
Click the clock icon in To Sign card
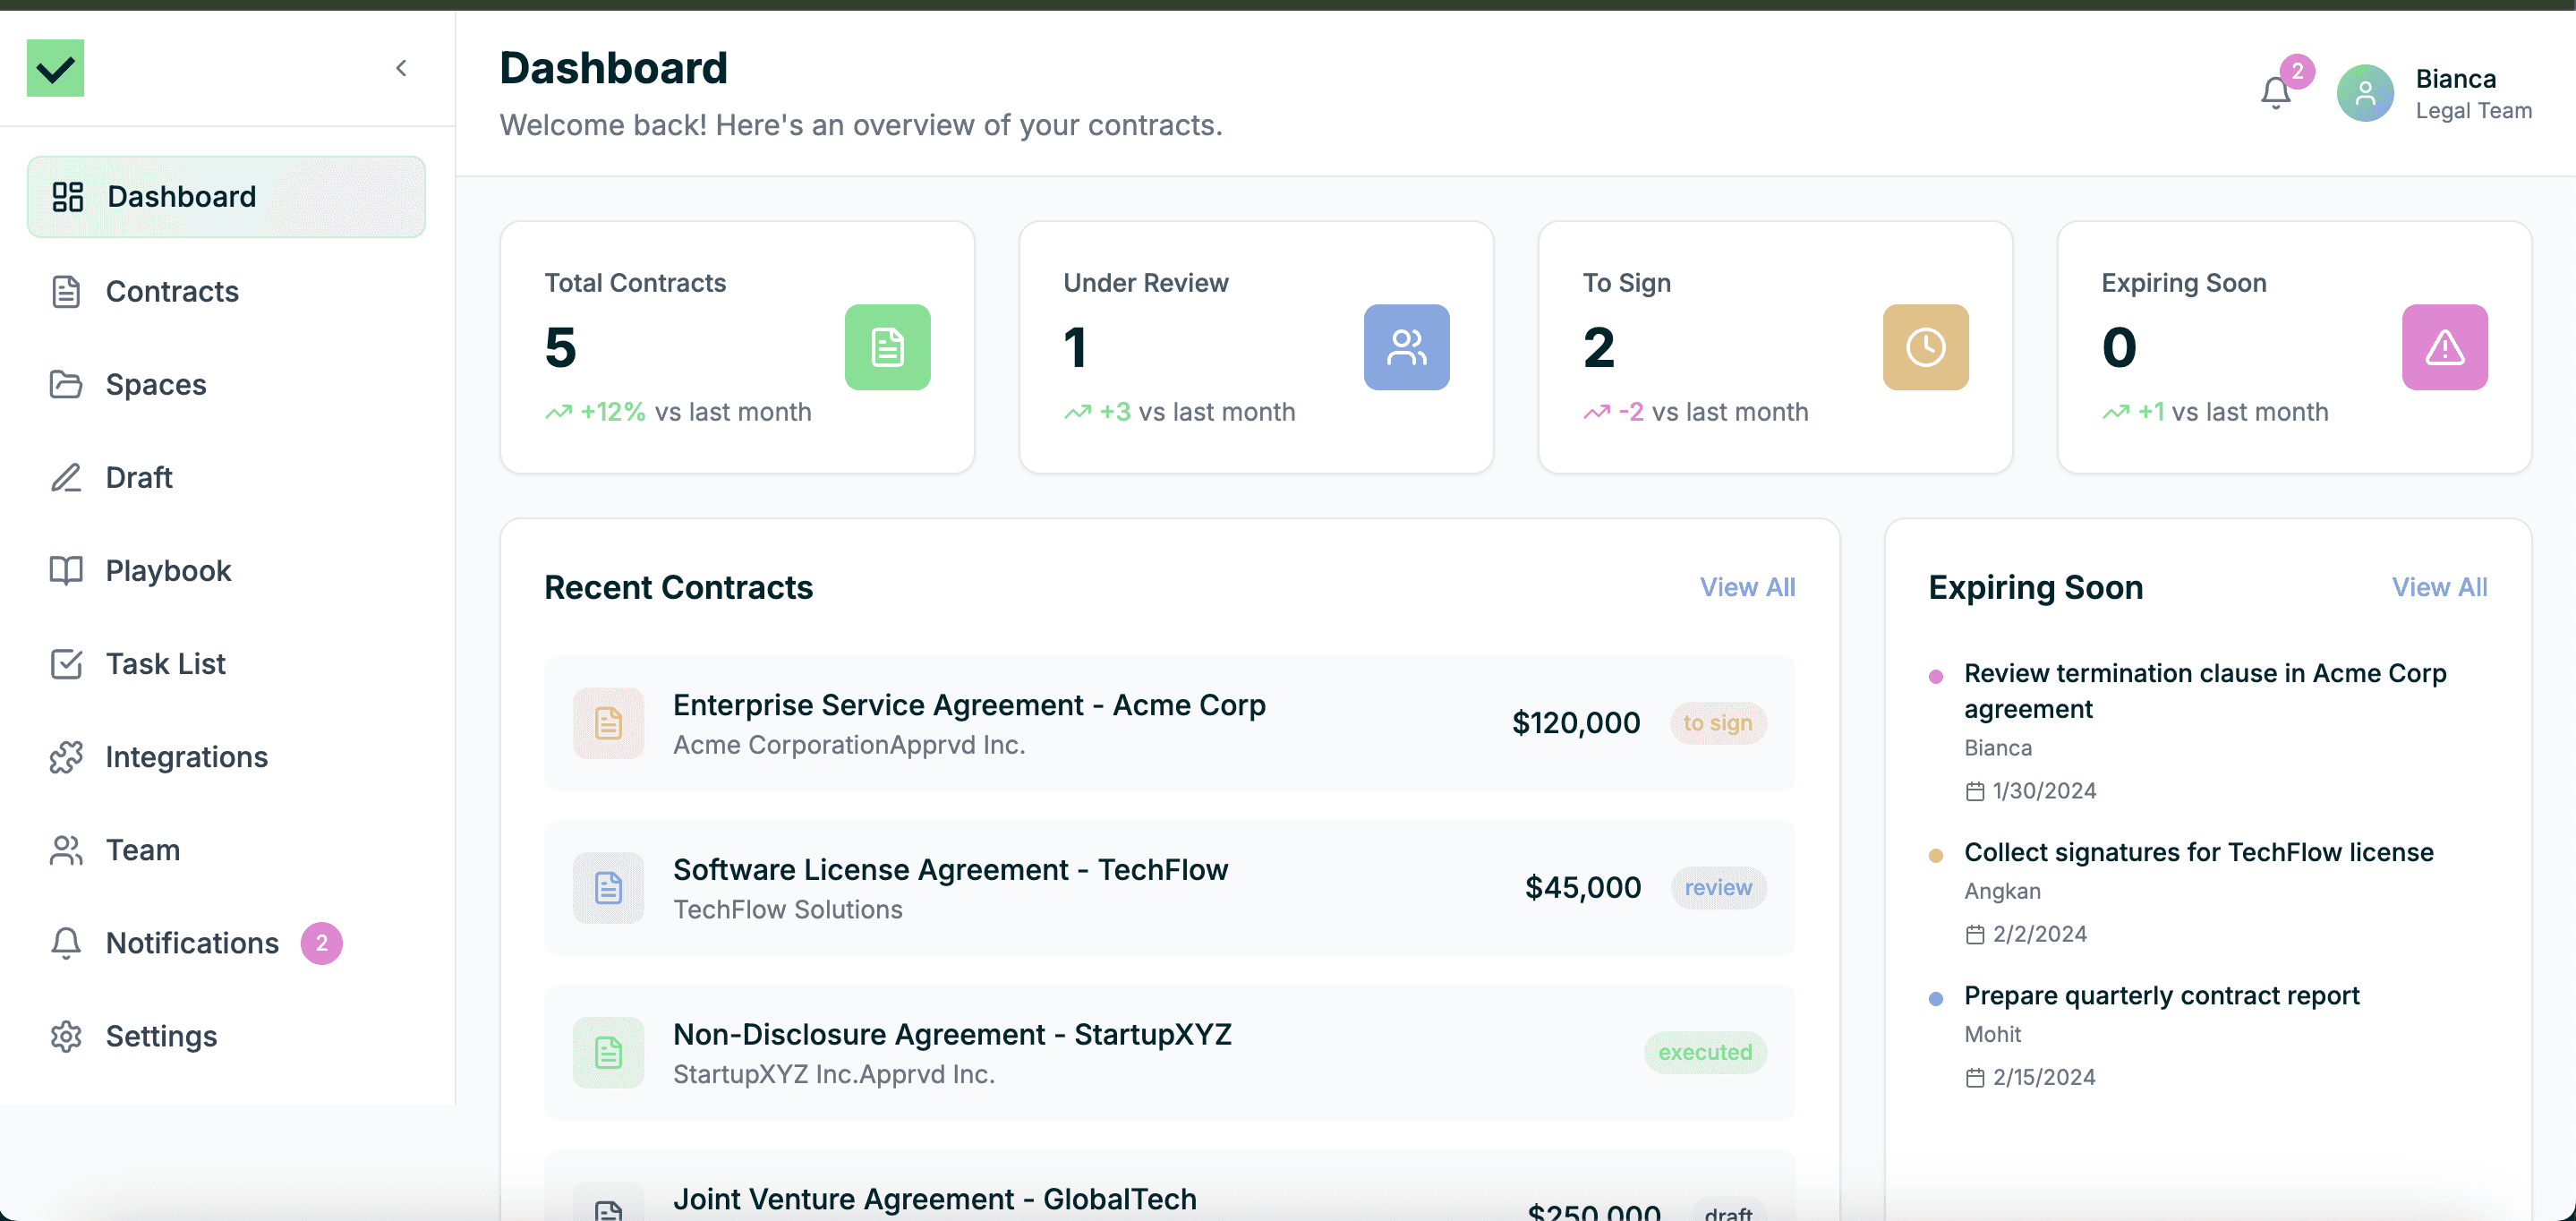click(1924, 347)
